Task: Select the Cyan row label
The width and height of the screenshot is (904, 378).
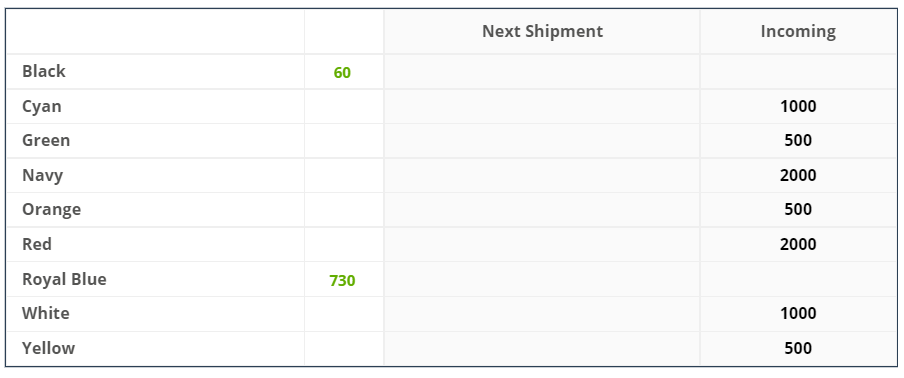Action: tap(42, 107)
